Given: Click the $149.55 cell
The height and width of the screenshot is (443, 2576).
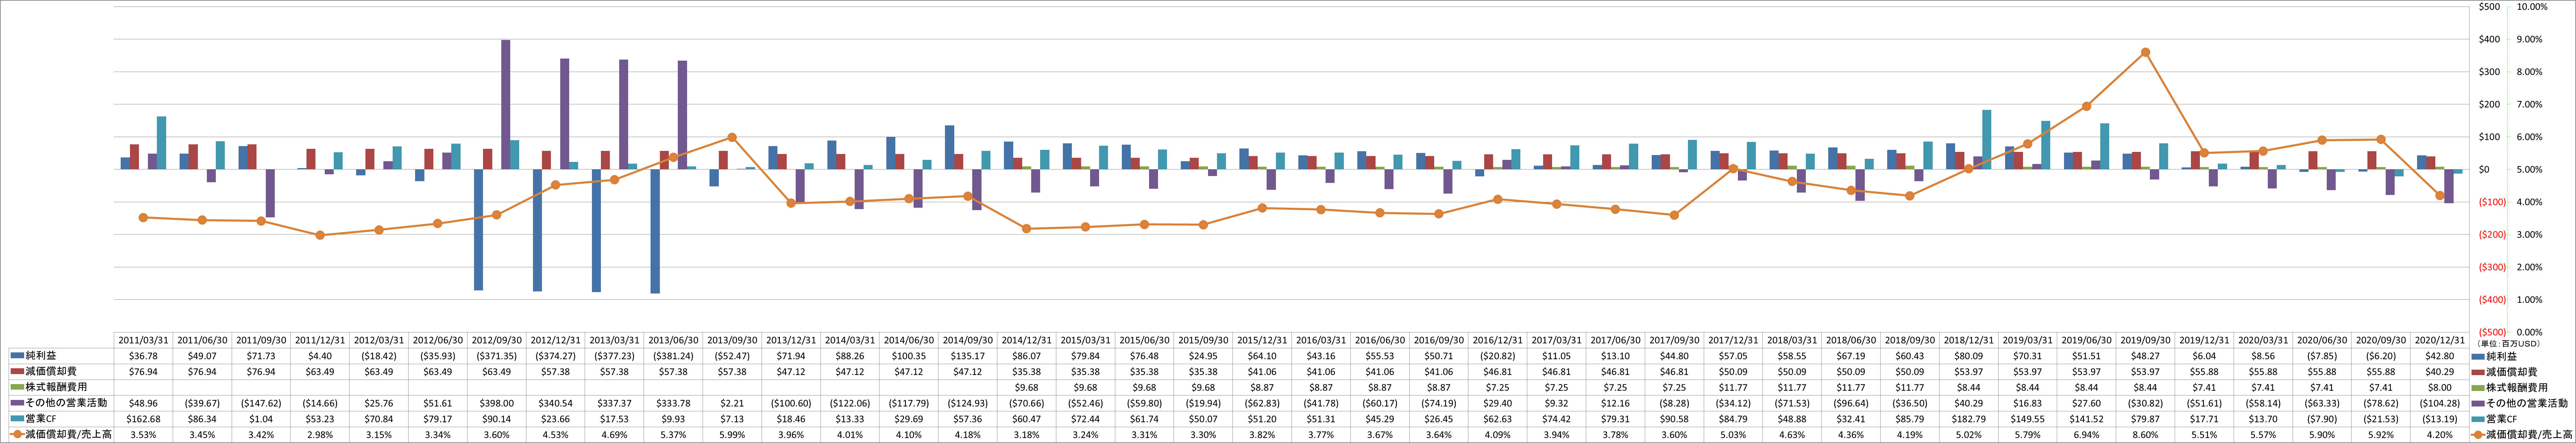Looking at the screenshot, I should coord(2027,419).
